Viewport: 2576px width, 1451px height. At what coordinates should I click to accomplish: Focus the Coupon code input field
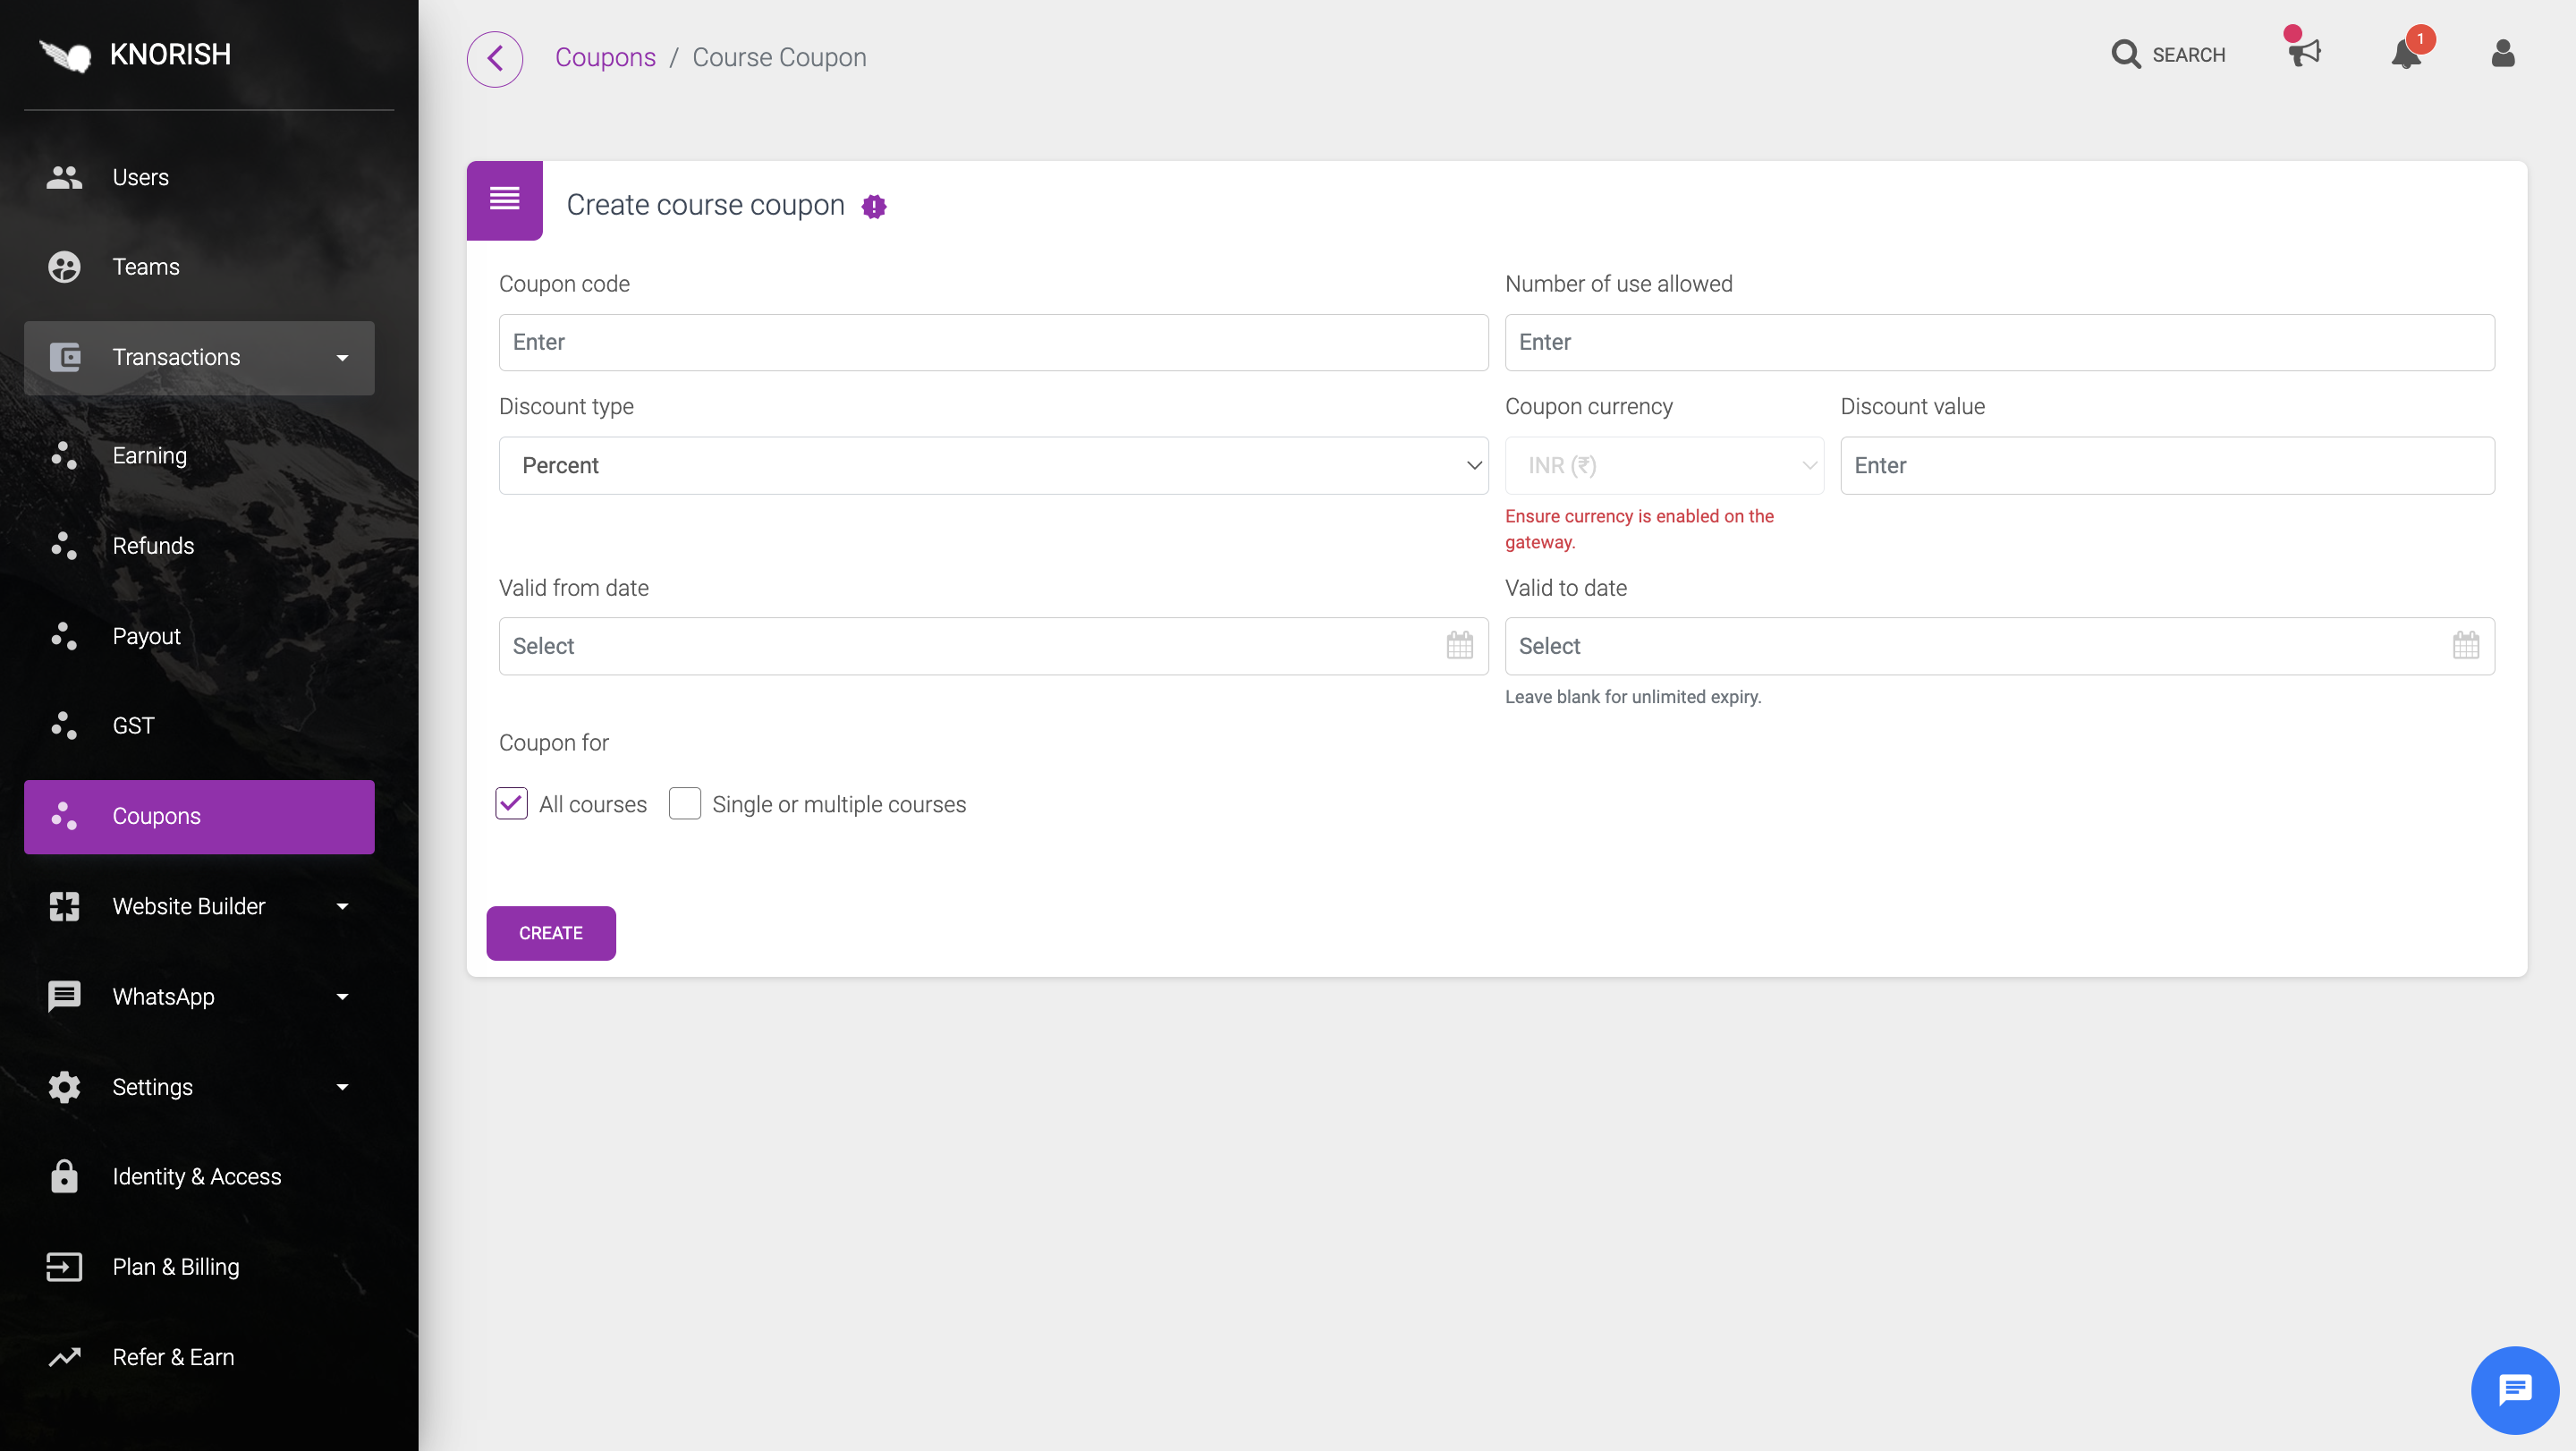click(993, 342)
